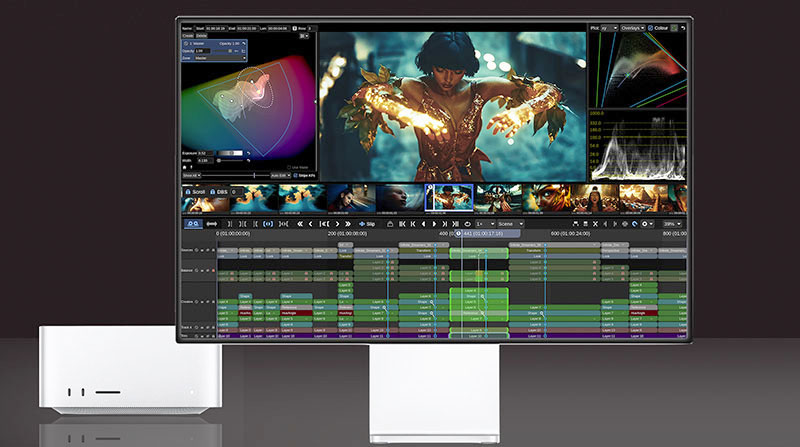Click the blue circular refresh icon near gear
800x447 pixels.
pos(635,224)
